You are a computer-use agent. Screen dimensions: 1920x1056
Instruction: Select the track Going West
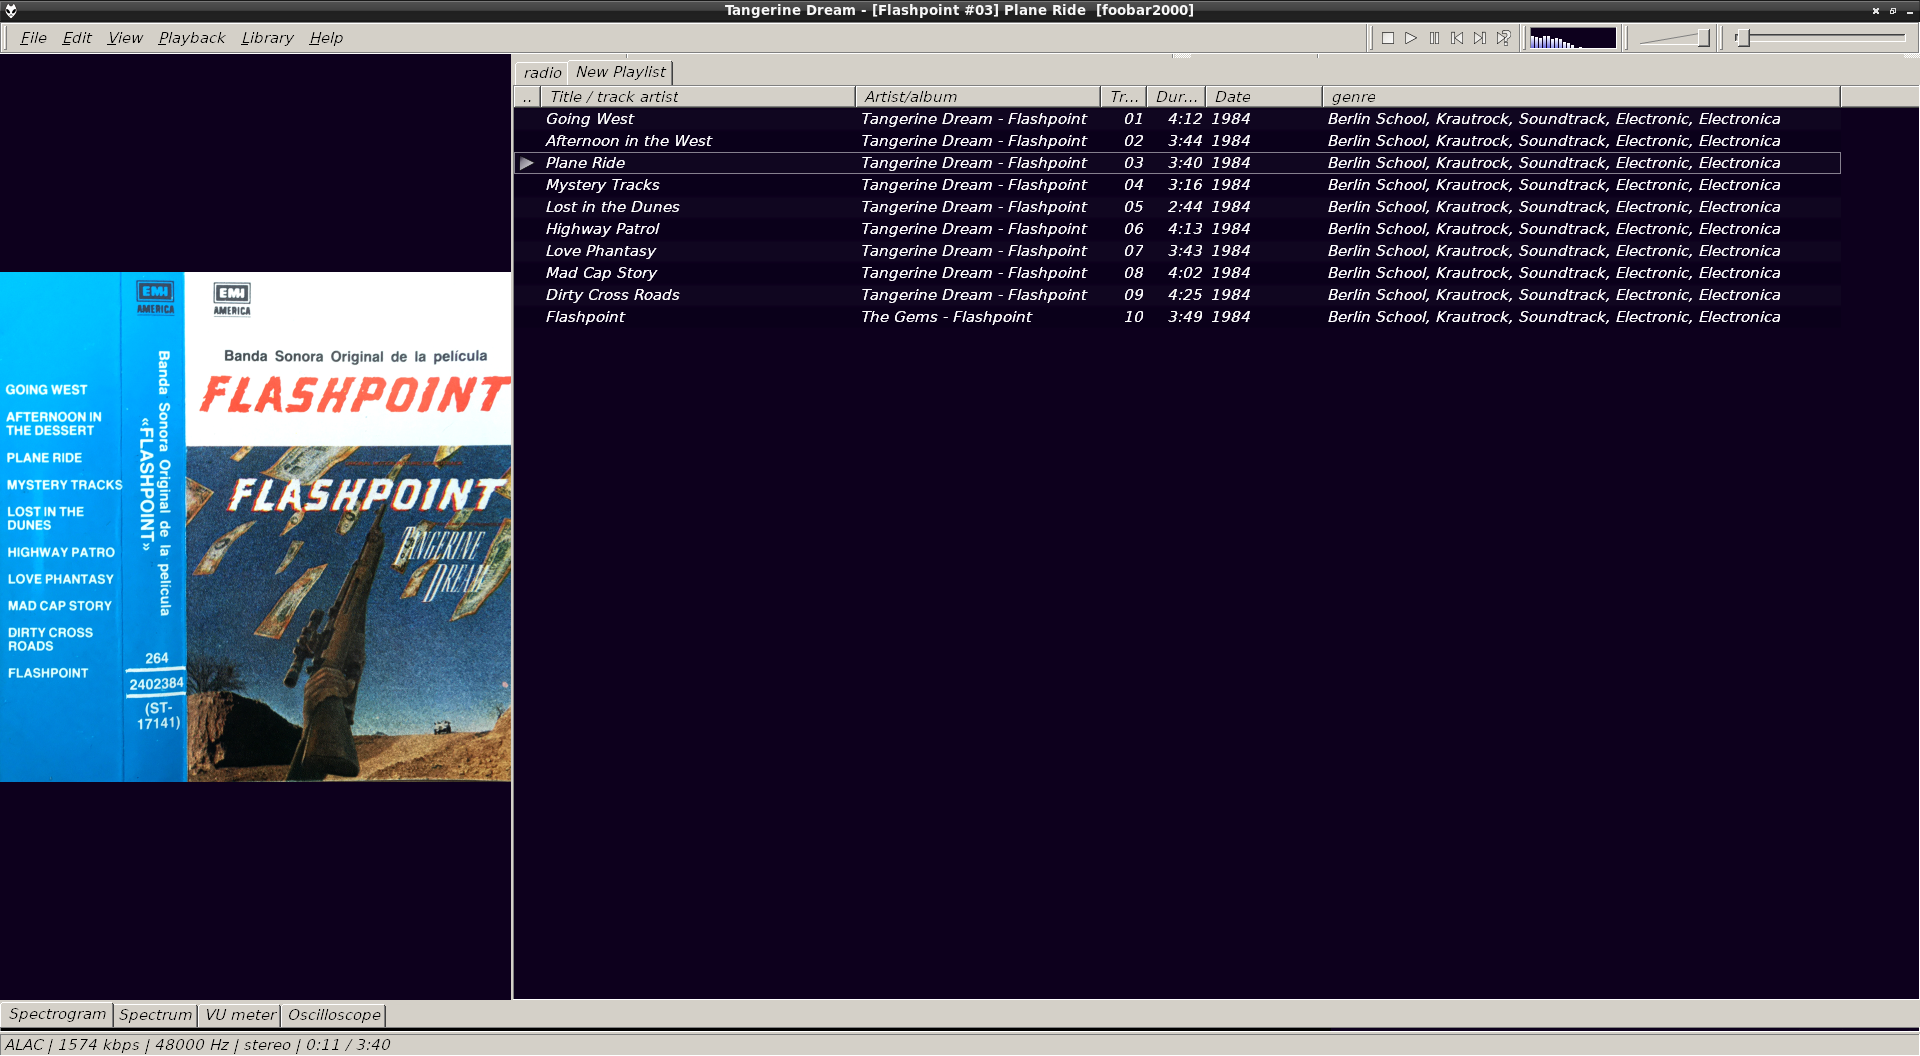click(1177, 119)
